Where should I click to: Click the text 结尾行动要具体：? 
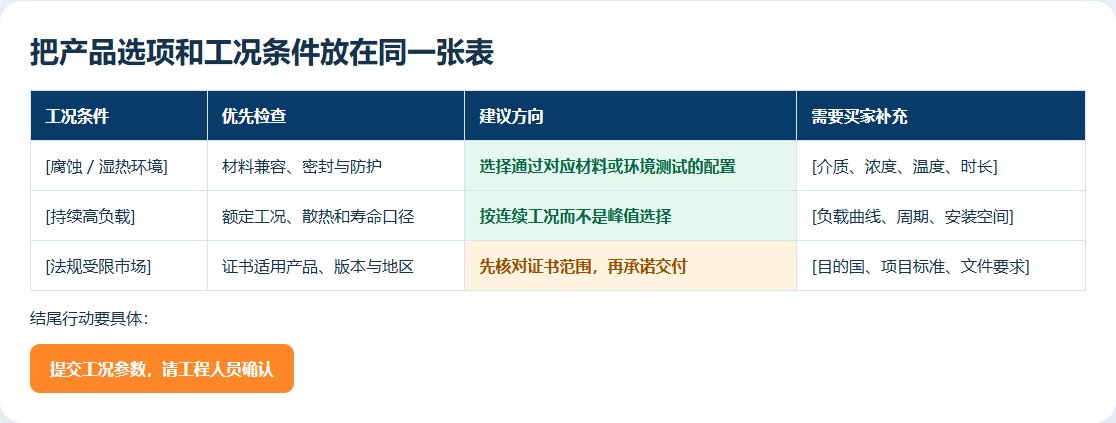[90, 318]
